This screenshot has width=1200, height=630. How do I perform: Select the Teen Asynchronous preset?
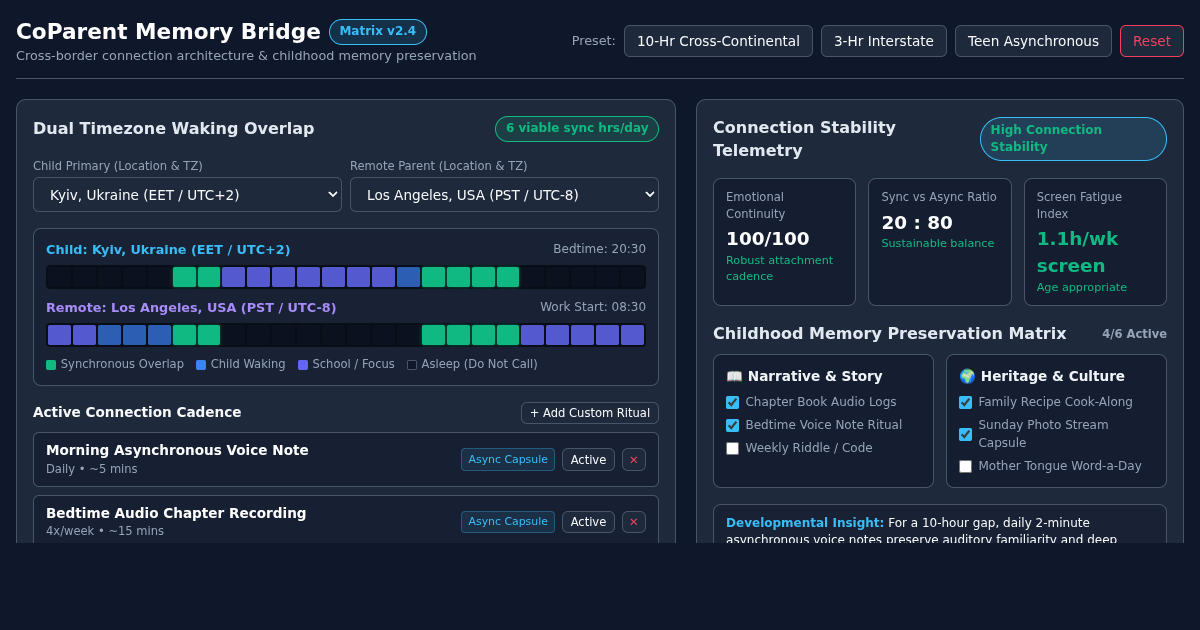pos(1033,41)
